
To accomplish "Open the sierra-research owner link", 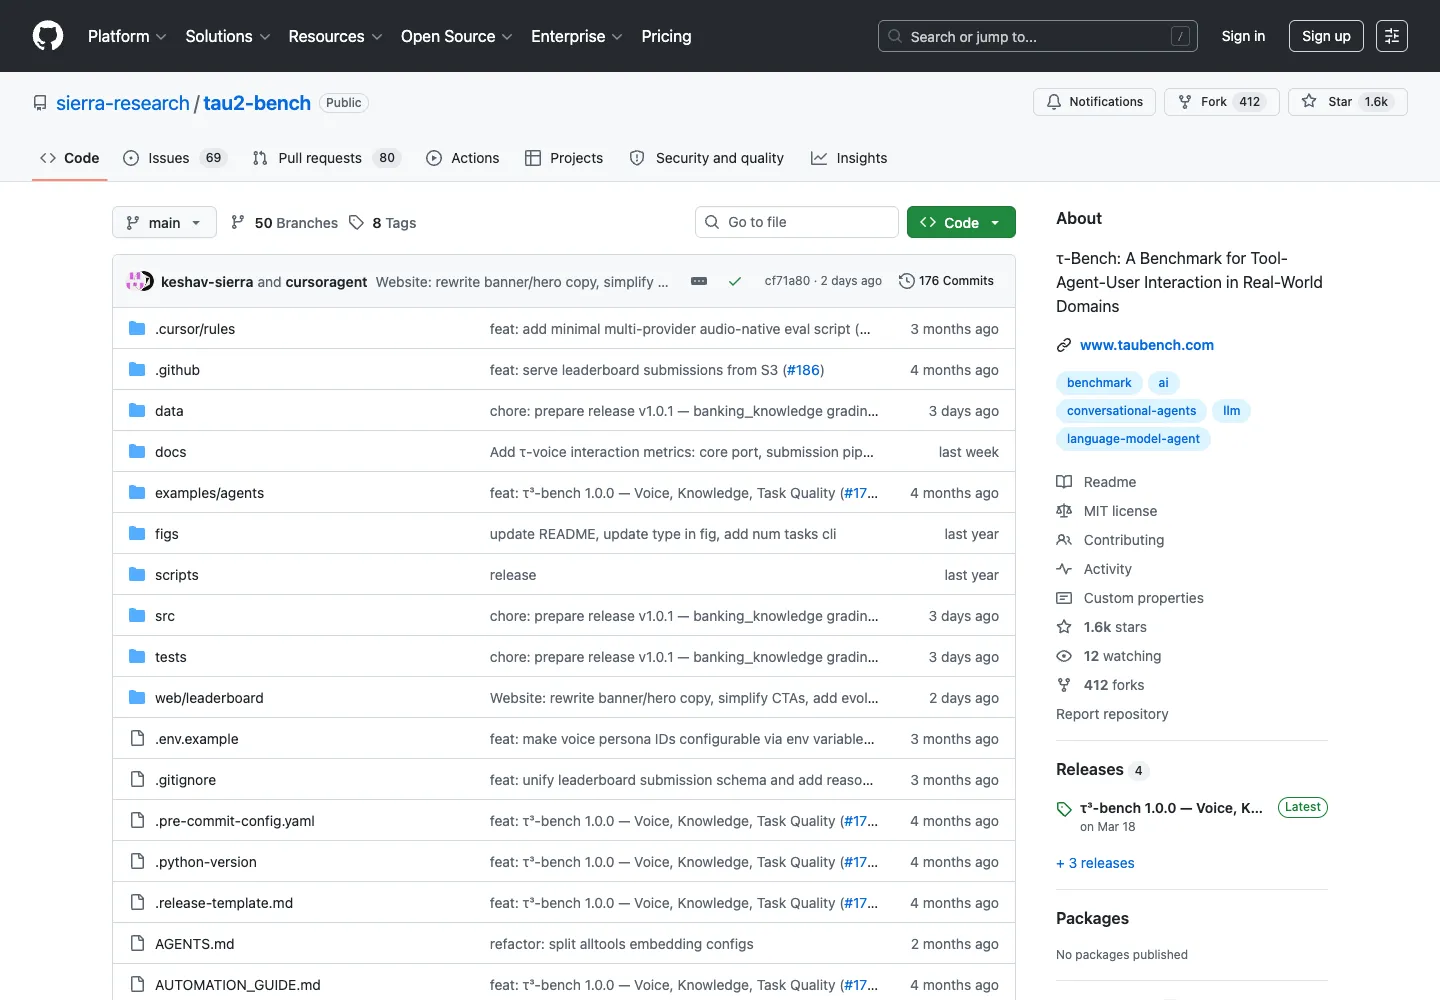I will (x=123, y=103).
